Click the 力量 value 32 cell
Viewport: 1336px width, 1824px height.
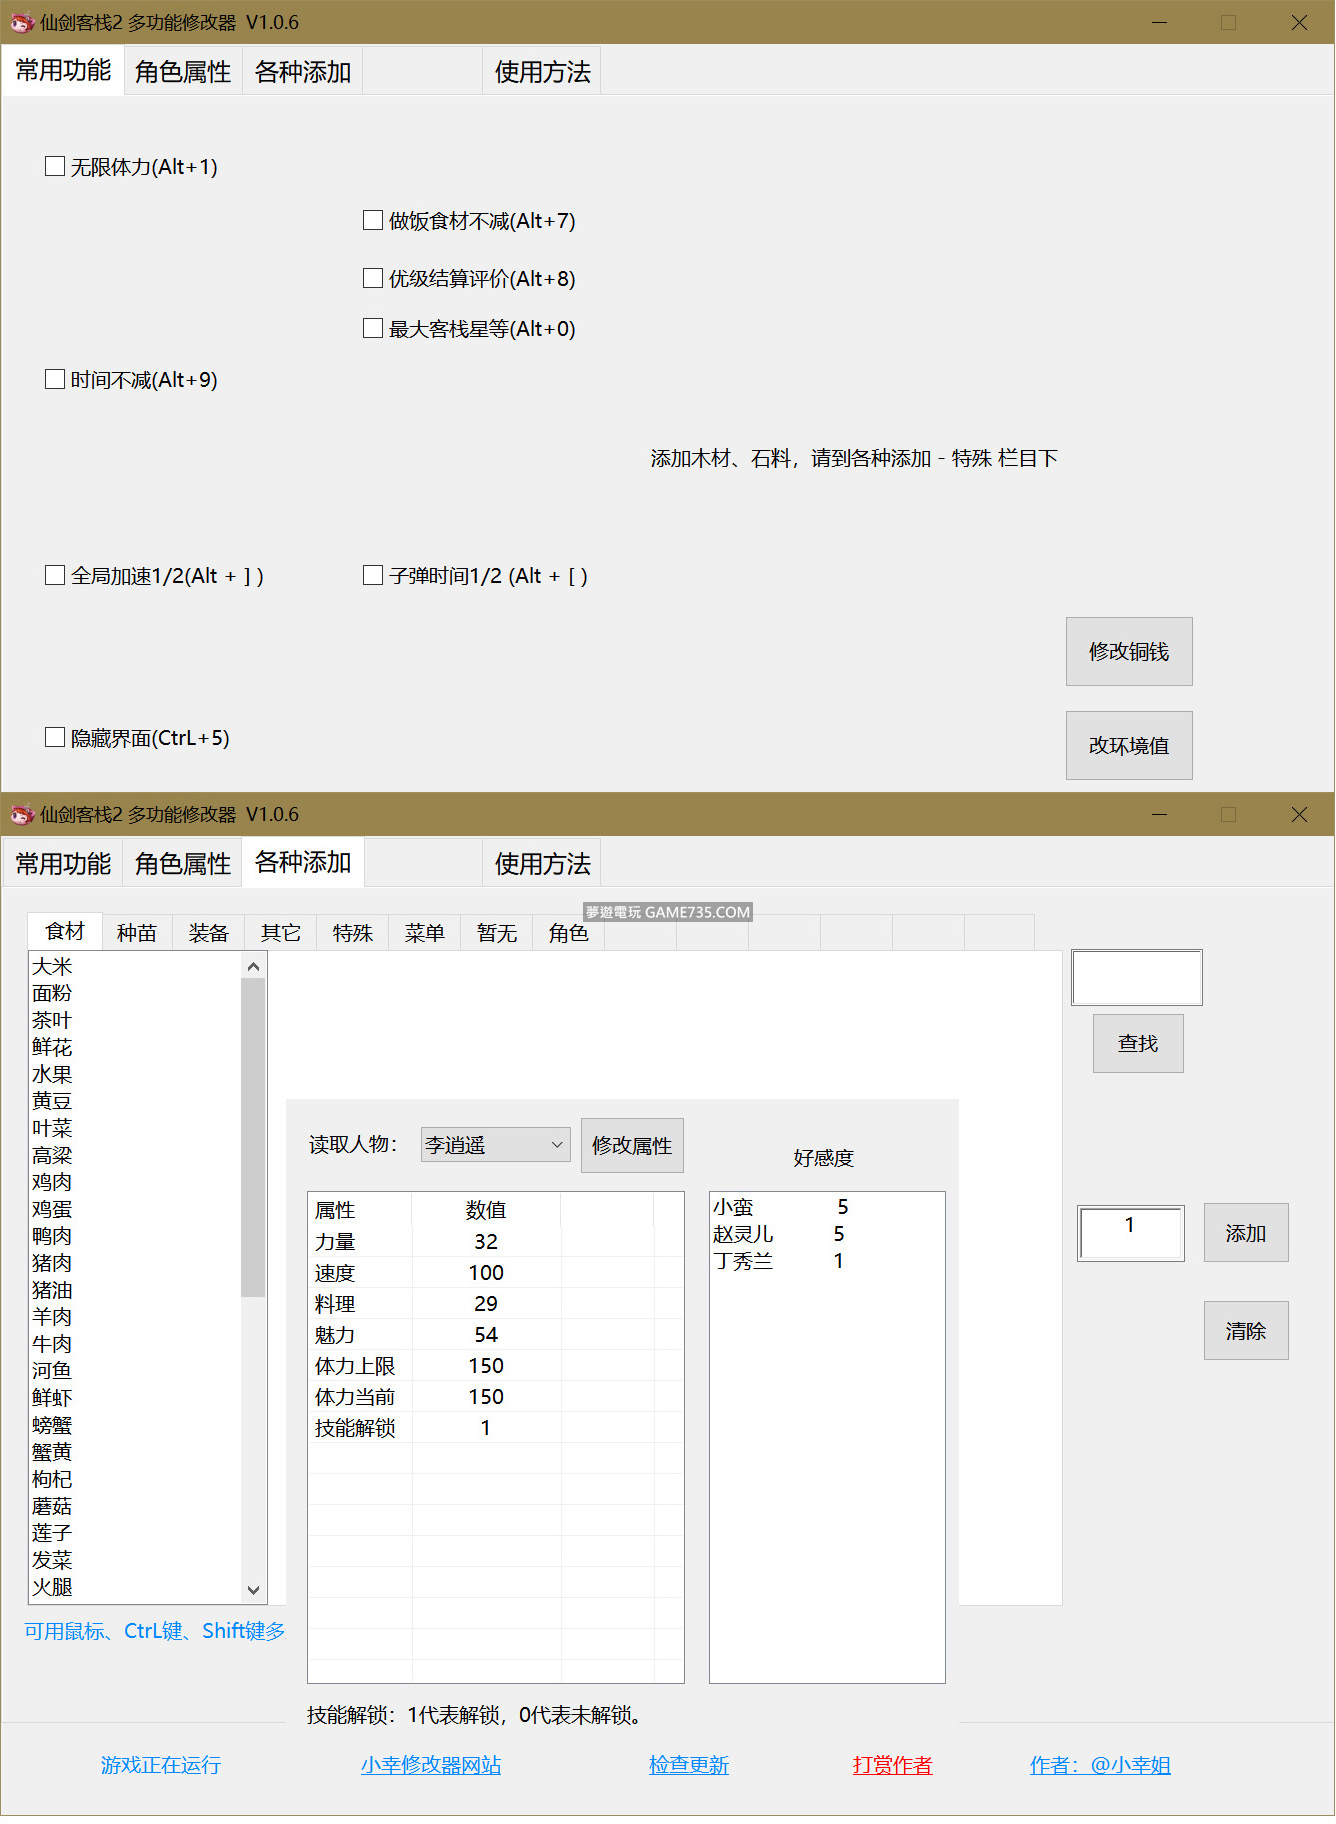click(486, 1242)
